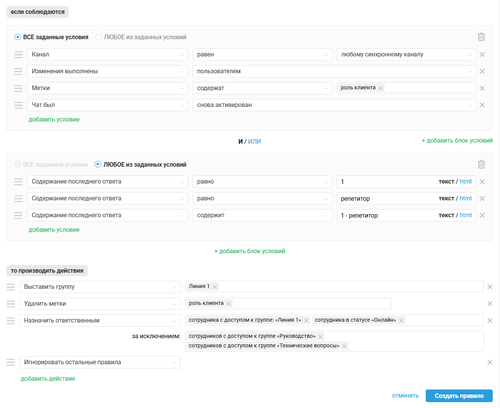
Task: Open the Канал condition type dropdown
Action: [x=107, y=54]
